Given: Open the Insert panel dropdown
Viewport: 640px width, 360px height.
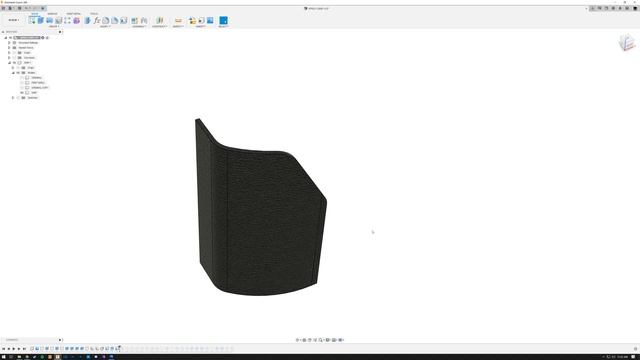Looking at the screenshot, I should tap(201, 27).
